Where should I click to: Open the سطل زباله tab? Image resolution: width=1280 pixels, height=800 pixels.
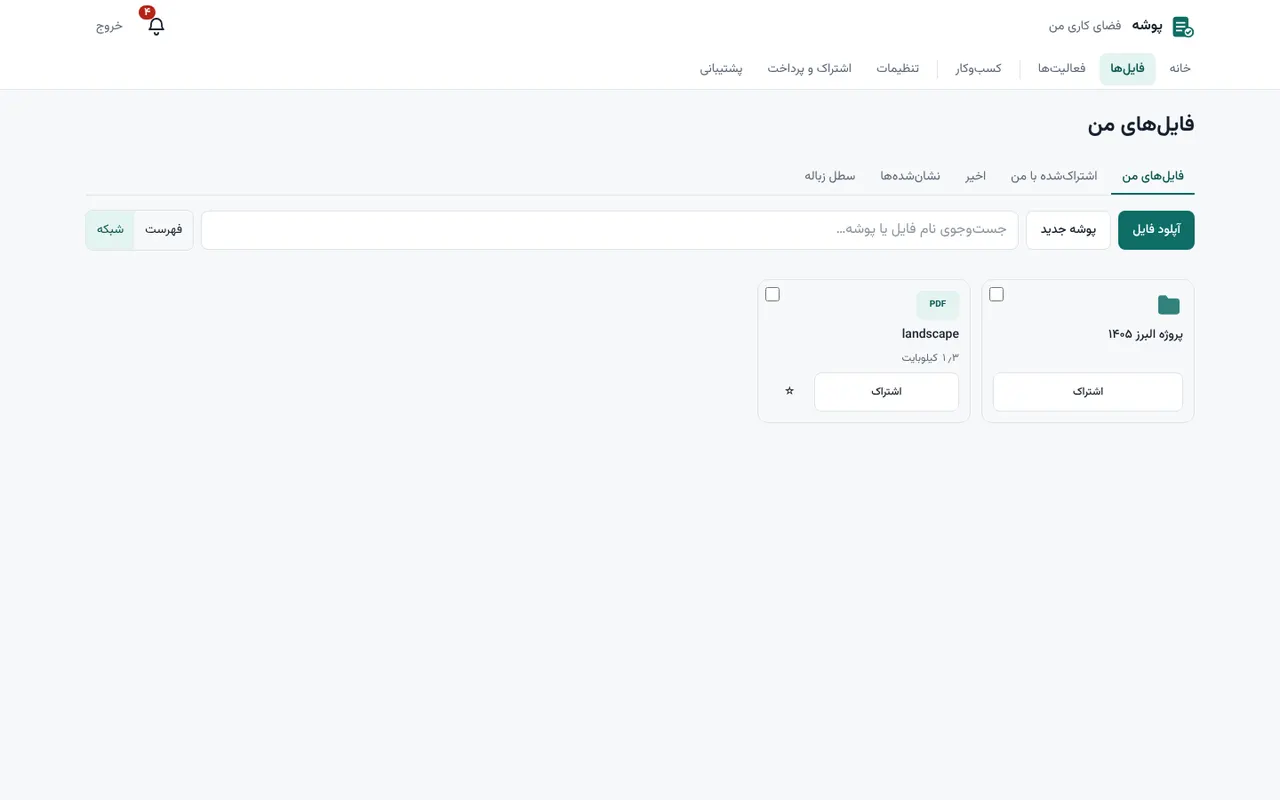point(830,176)
